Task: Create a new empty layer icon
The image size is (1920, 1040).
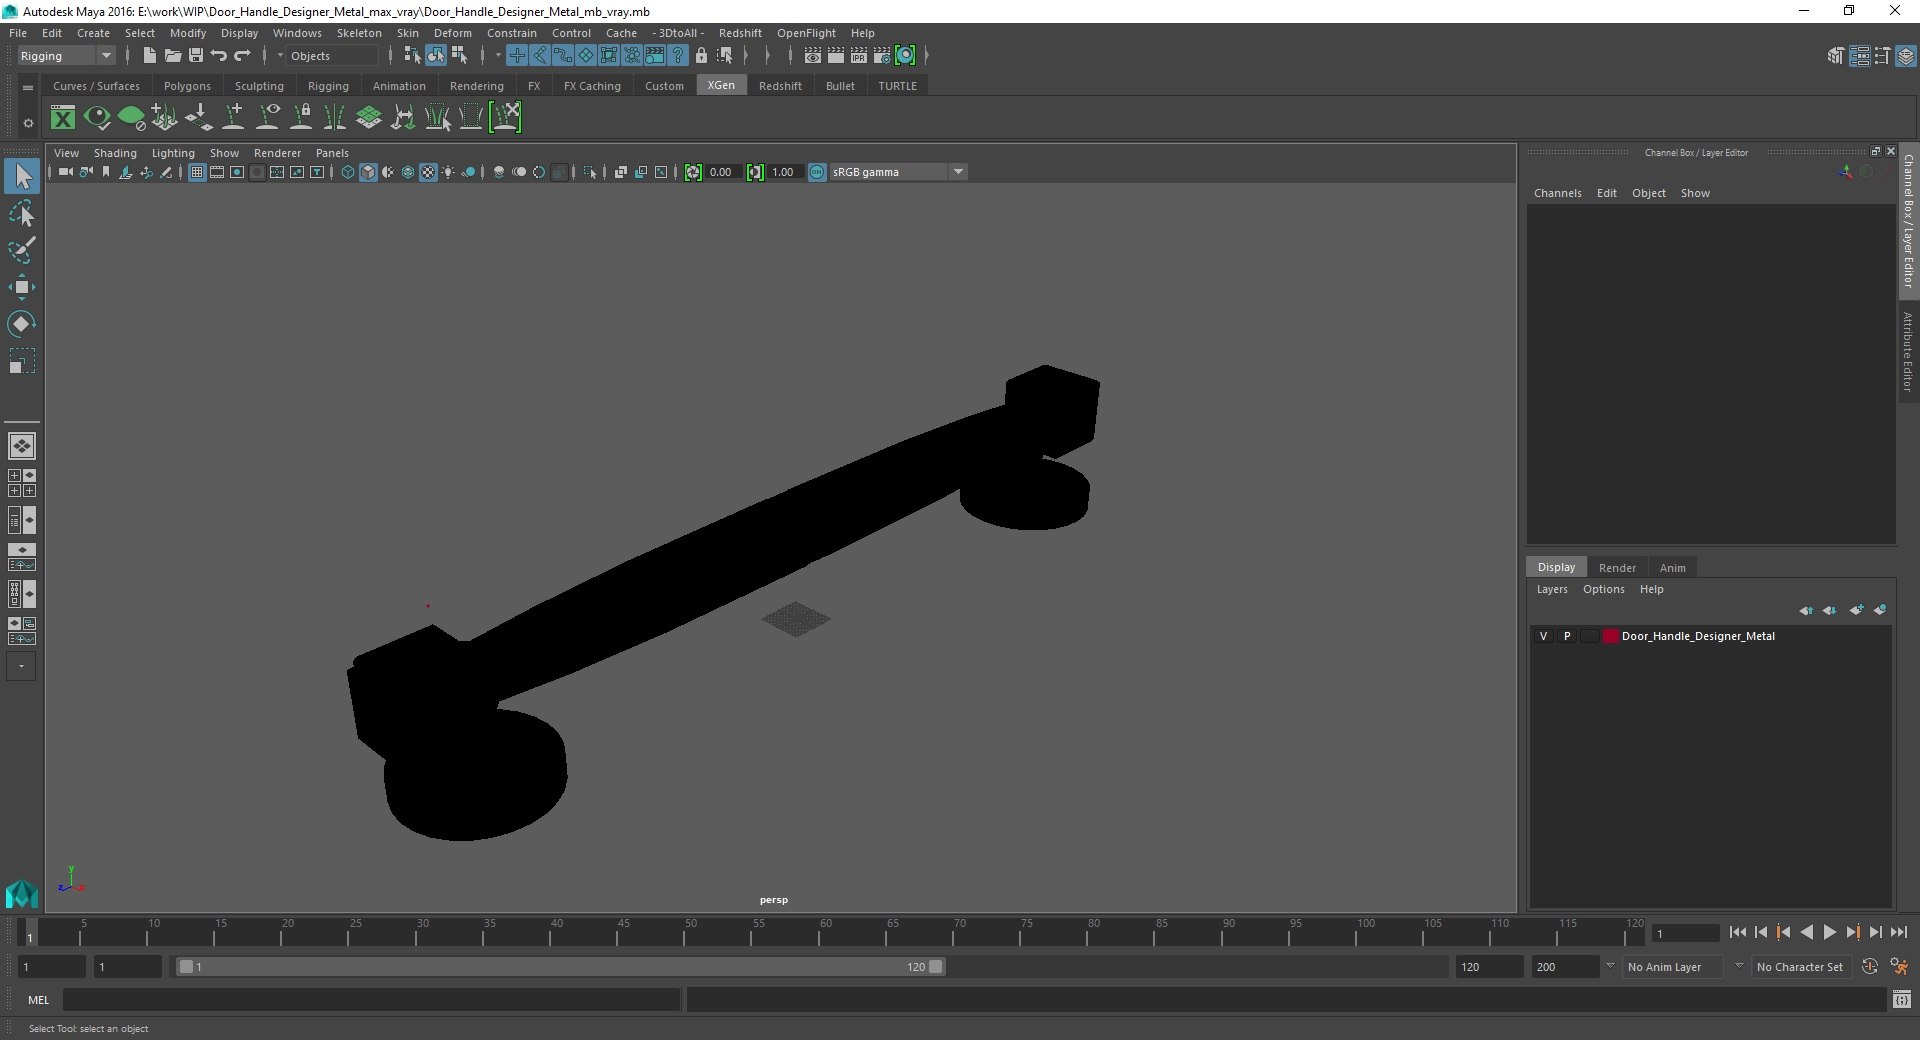Action: (x=1856, y=610)
